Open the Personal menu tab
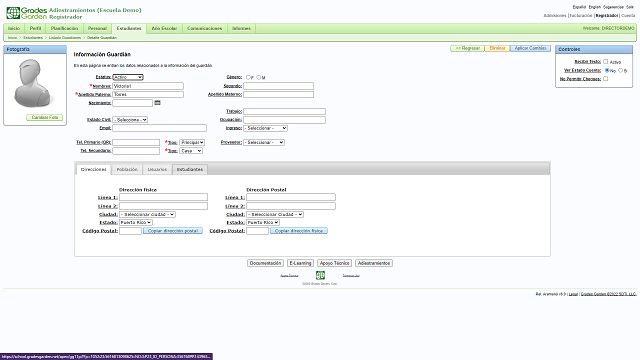 tap(97, 28)
